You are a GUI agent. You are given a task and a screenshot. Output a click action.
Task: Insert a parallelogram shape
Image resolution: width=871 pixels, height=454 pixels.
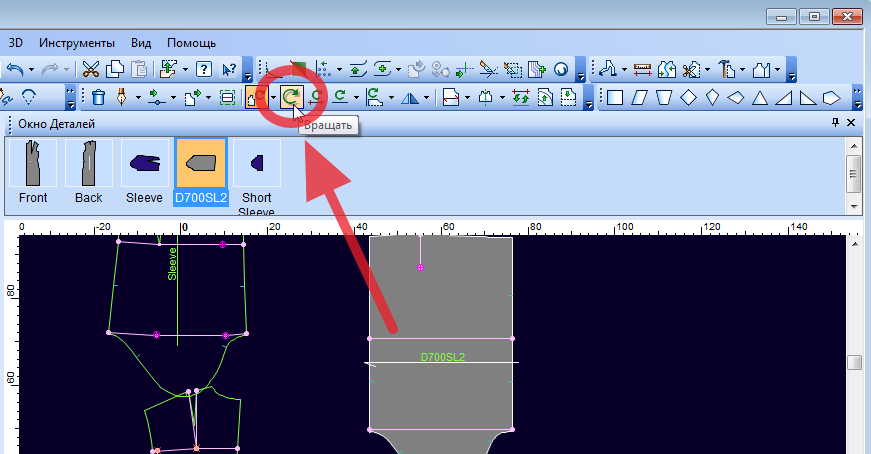click(639, 98)
